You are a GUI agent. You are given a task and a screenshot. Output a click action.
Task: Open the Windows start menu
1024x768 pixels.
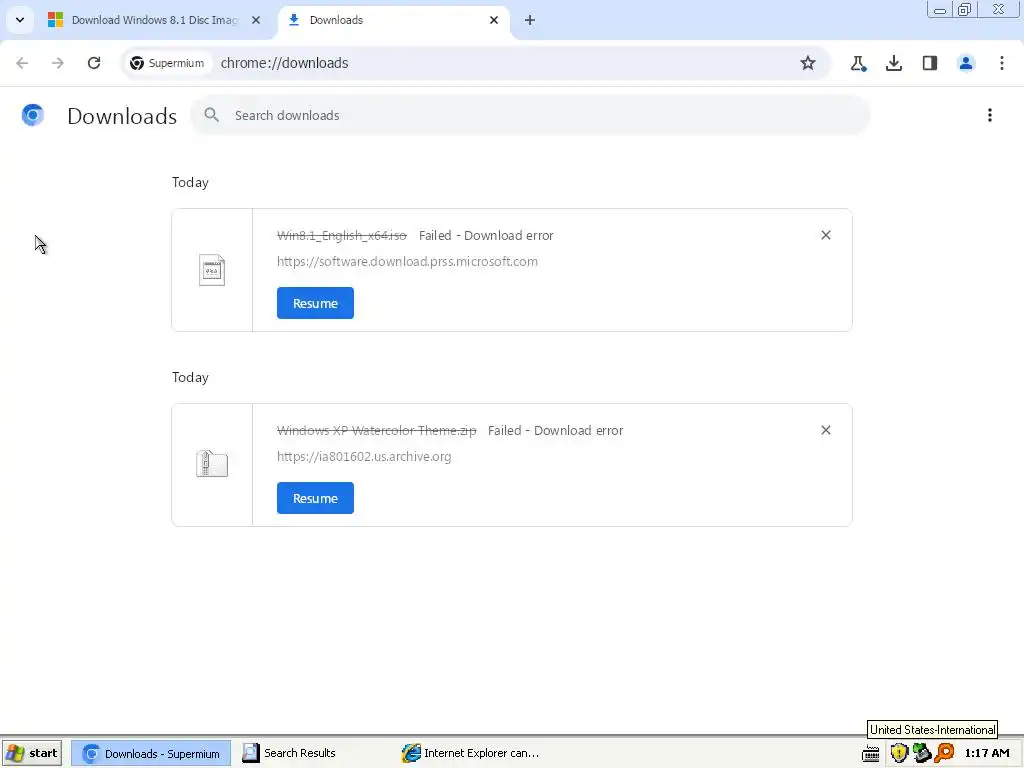pyautogui.click(x=32, y=753)
